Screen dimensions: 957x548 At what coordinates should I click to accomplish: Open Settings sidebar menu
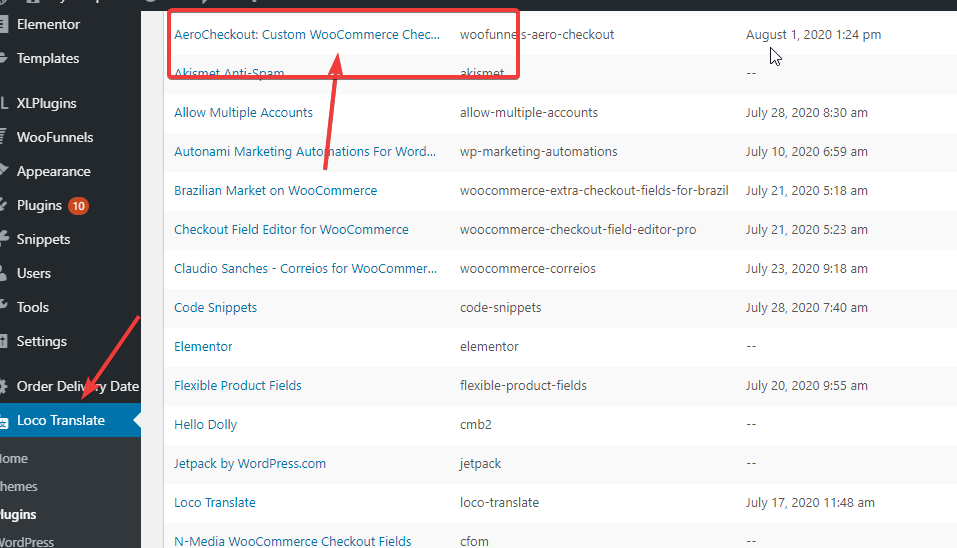tap(42, 341)
